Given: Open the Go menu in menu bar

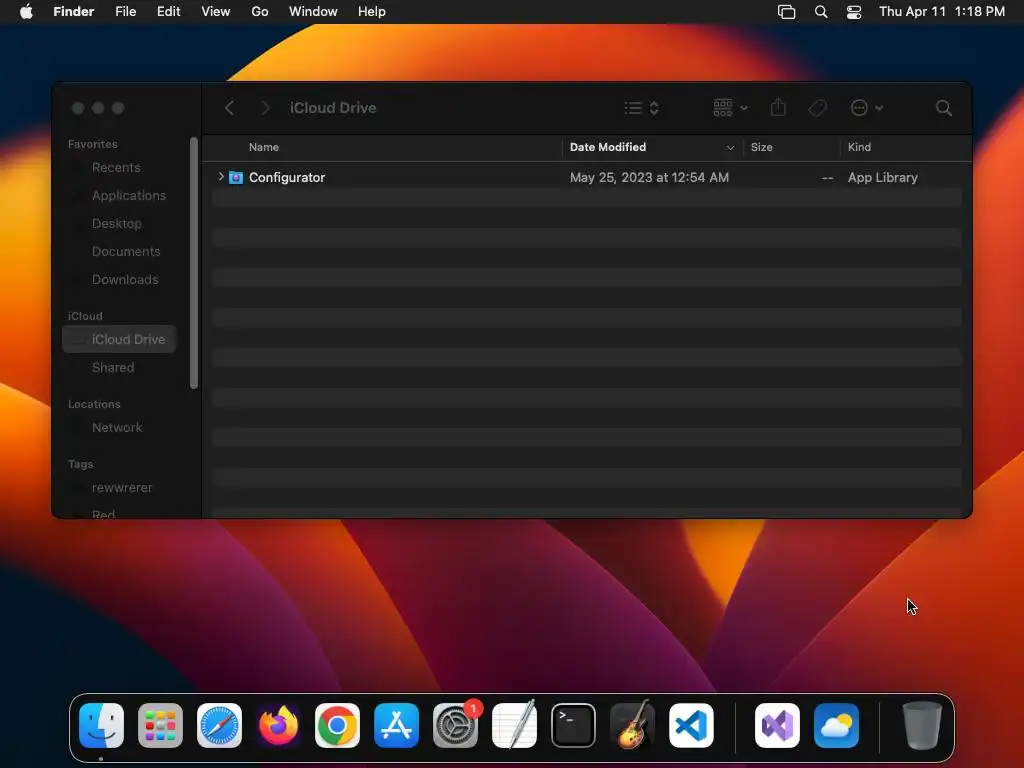Looking at the screenshot, I should tap(259, 12).
